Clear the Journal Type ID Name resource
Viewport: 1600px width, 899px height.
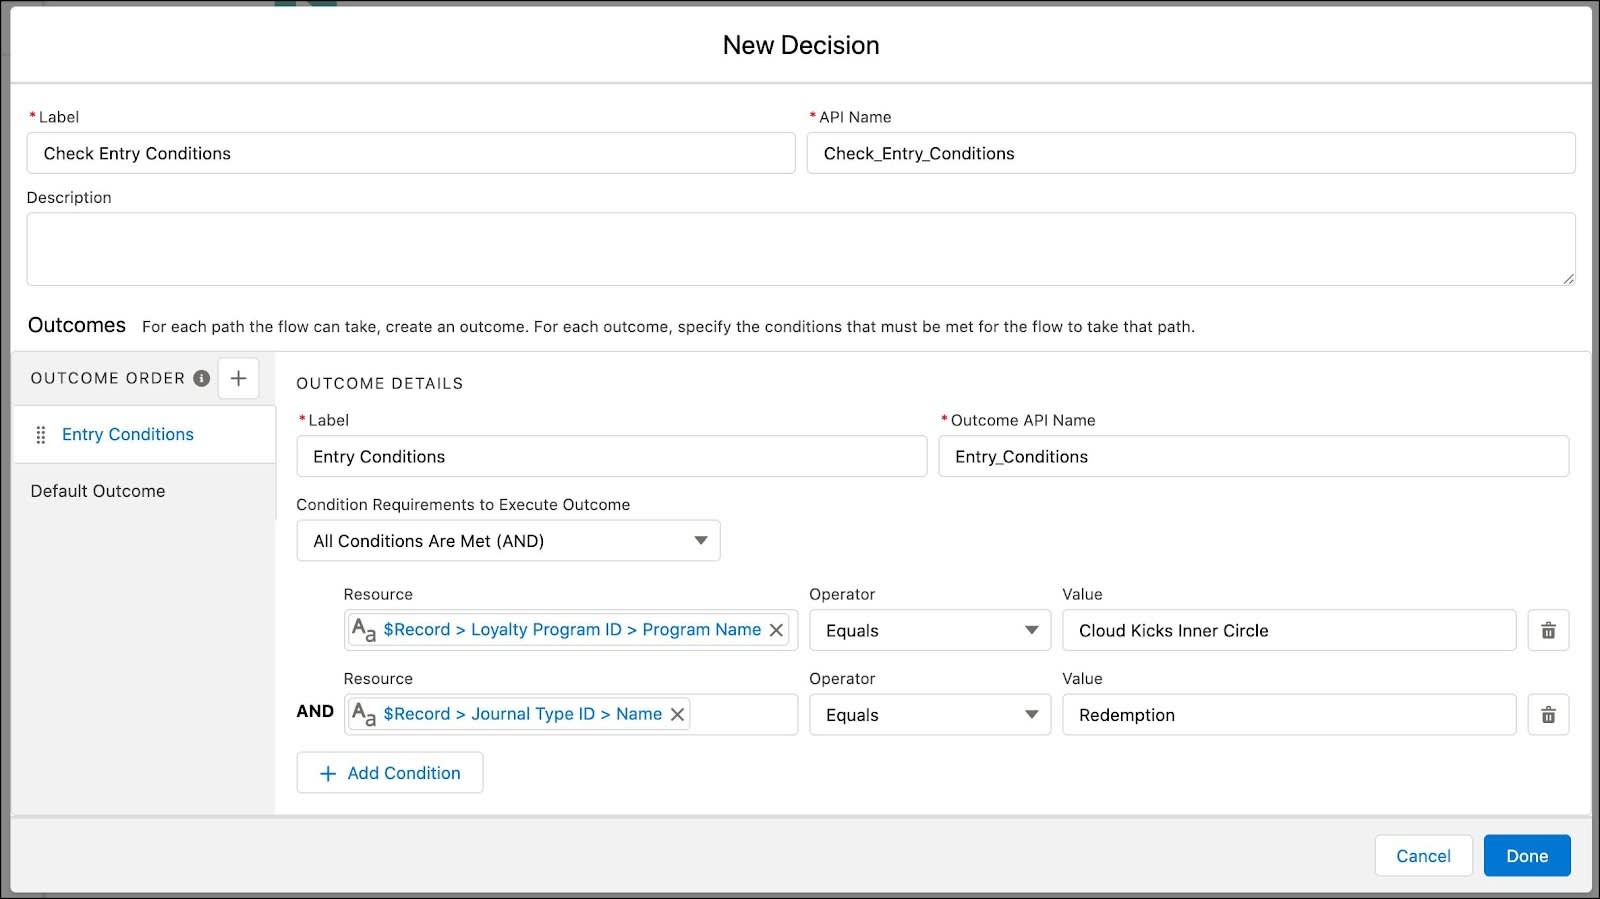(677, 714)
